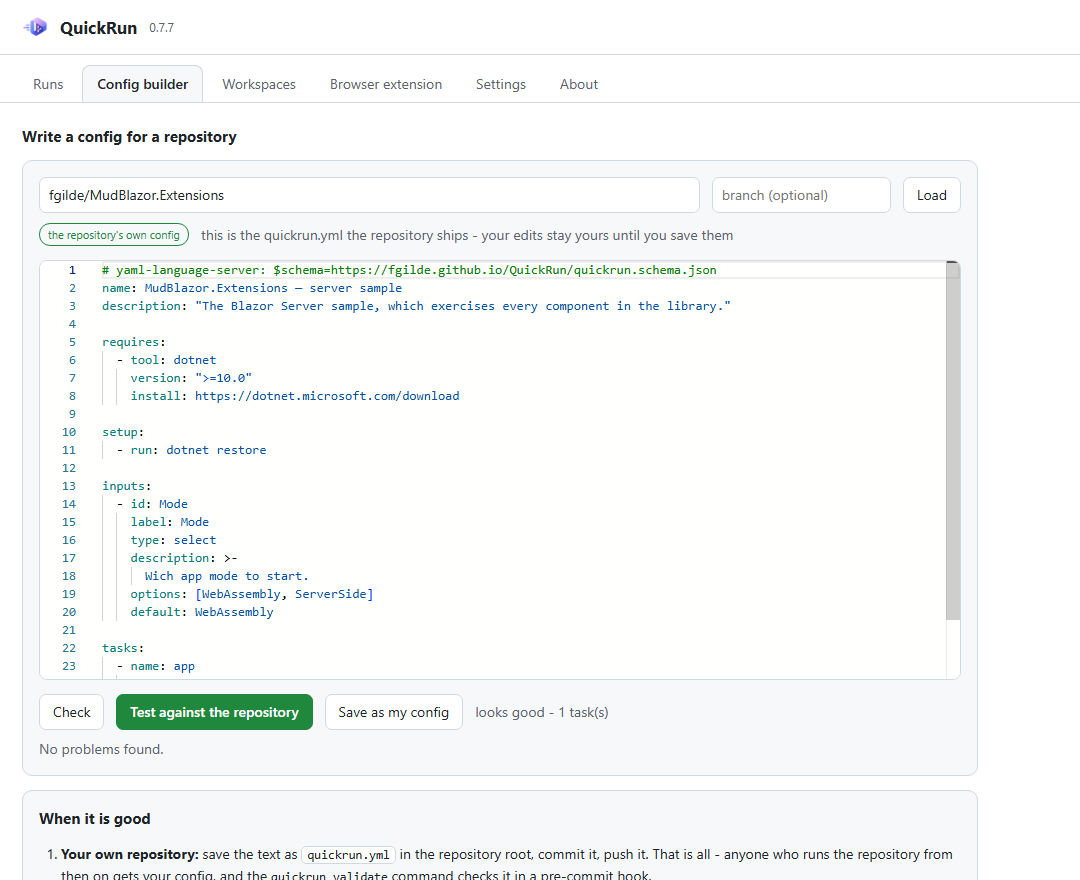The image size is (1080, 880).
Task: Click the code editor vertical scrollbar thumb
Action: click(x=953, y=441)
